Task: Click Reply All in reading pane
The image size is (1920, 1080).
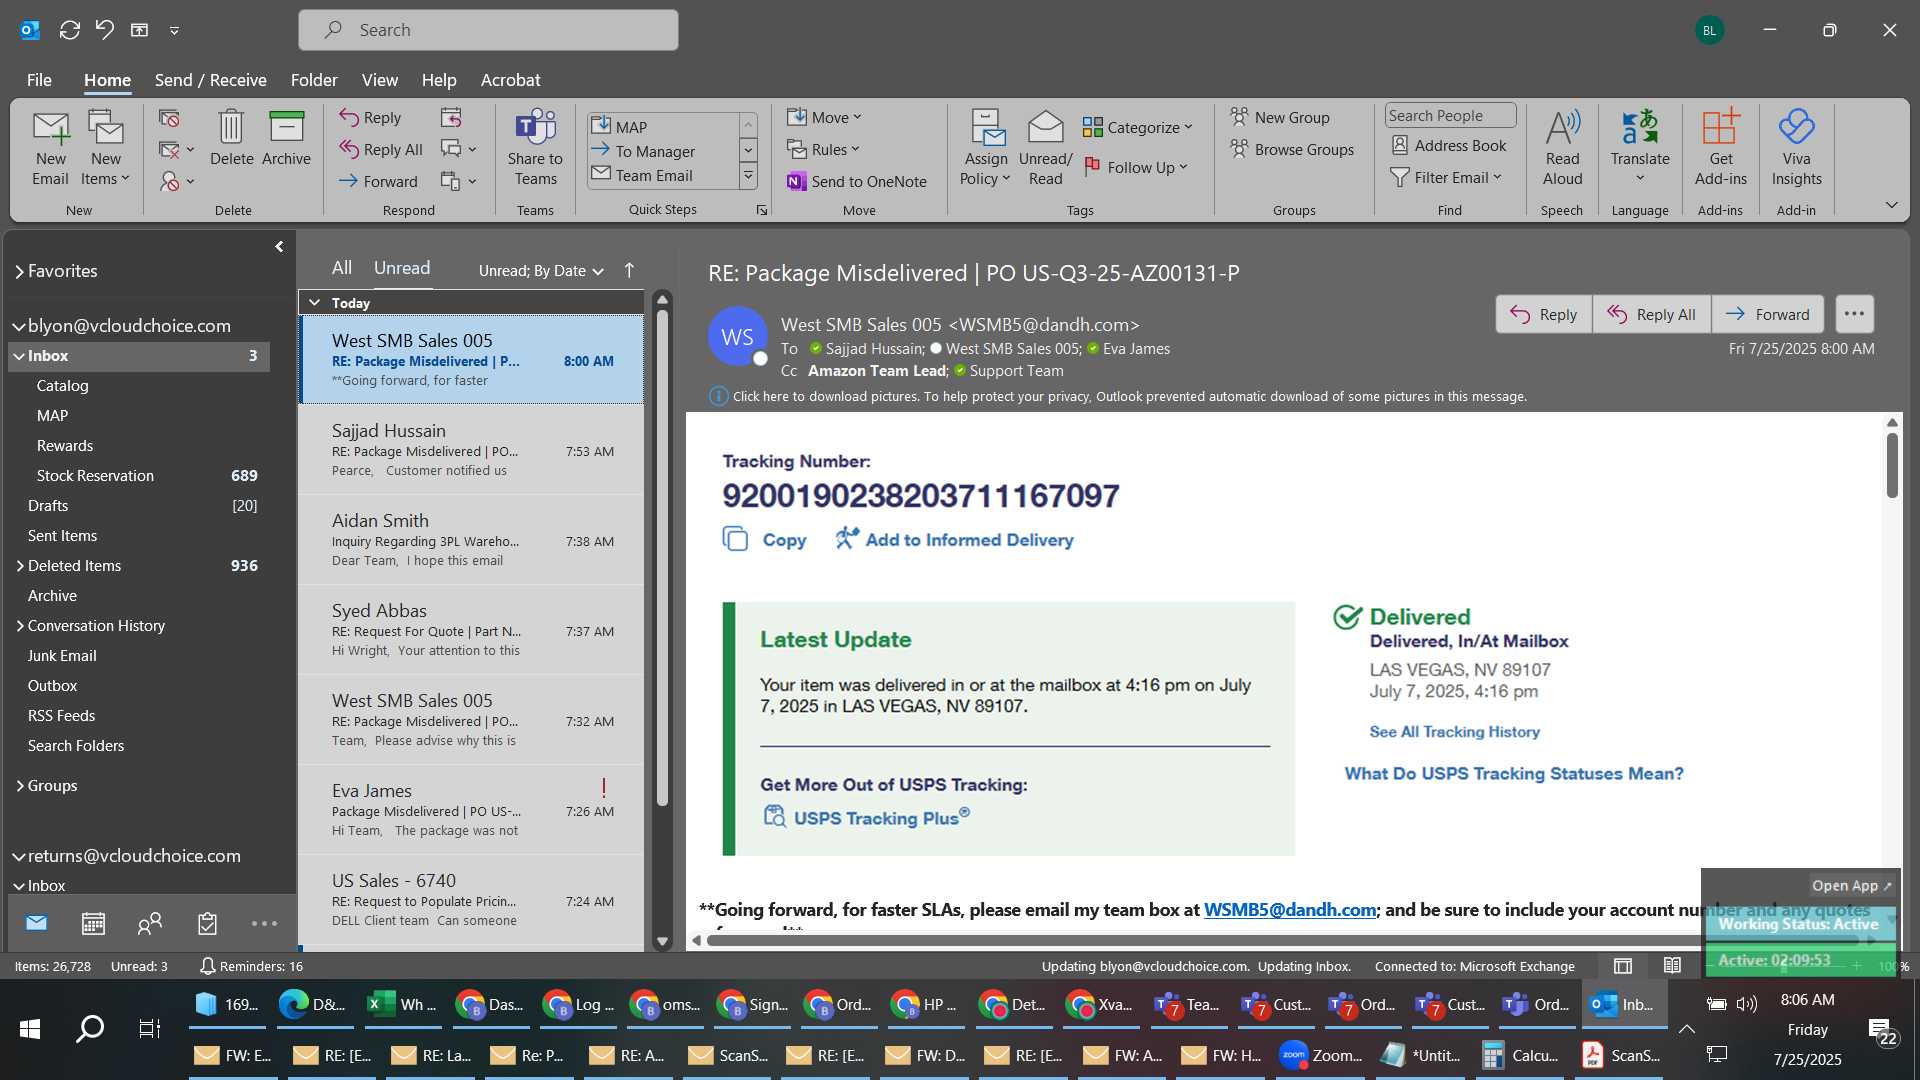Action: pyautogui.click(x=1651, y=314)
